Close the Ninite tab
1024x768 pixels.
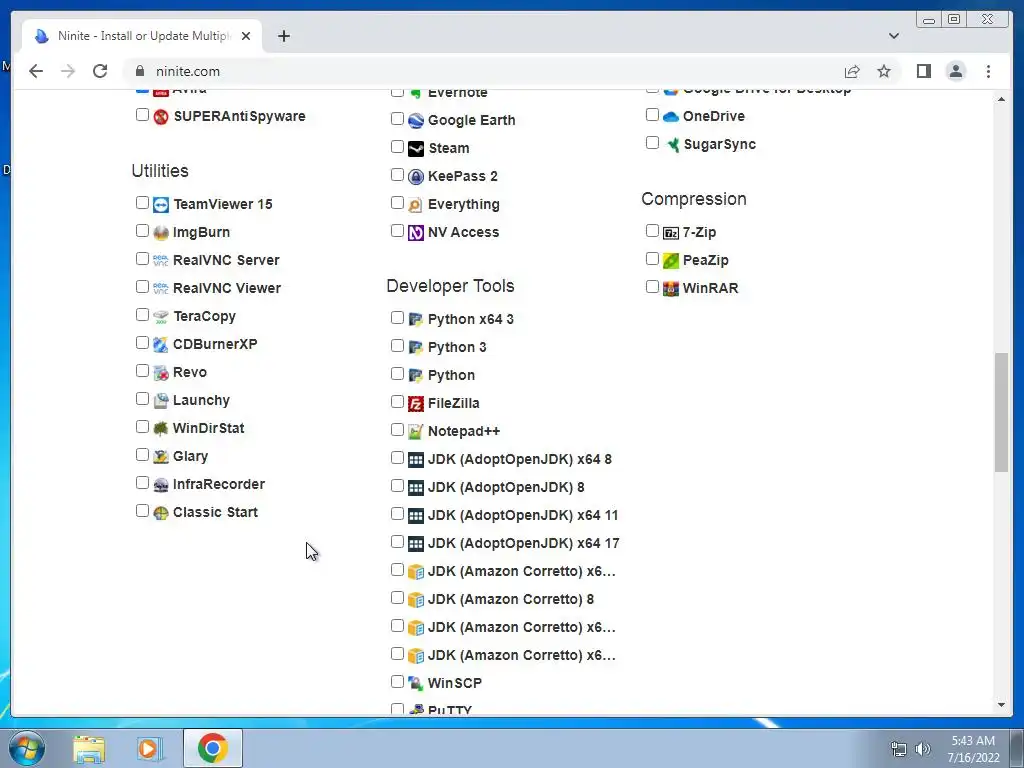(x=246, y=36)
